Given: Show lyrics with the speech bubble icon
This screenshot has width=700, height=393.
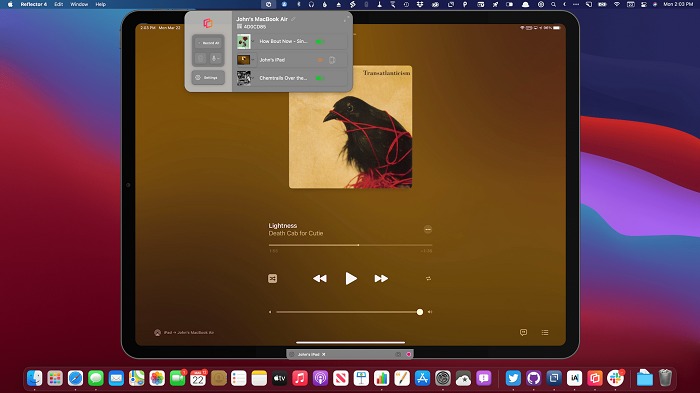Looking at the screenshot, I should pyautogui.click(x=523, y=332).
